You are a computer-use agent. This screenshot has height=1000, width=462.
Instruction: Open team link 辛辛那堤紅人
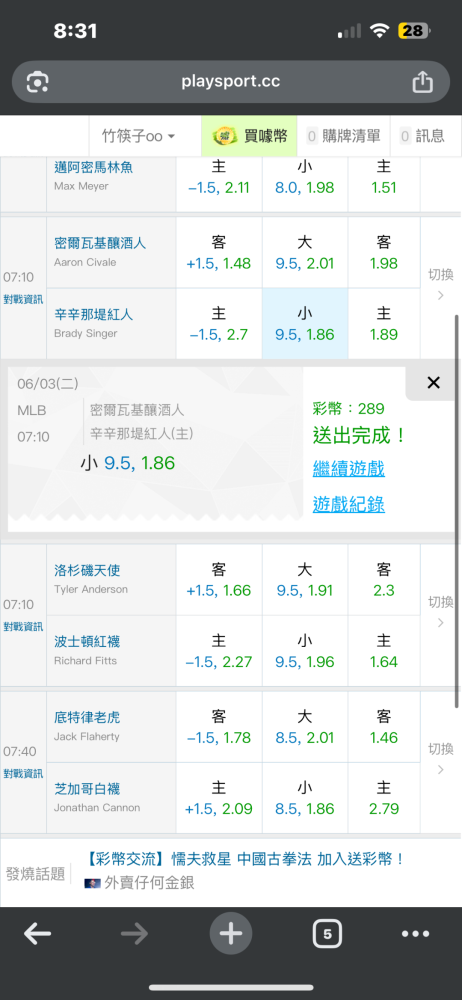coord(94,314)
